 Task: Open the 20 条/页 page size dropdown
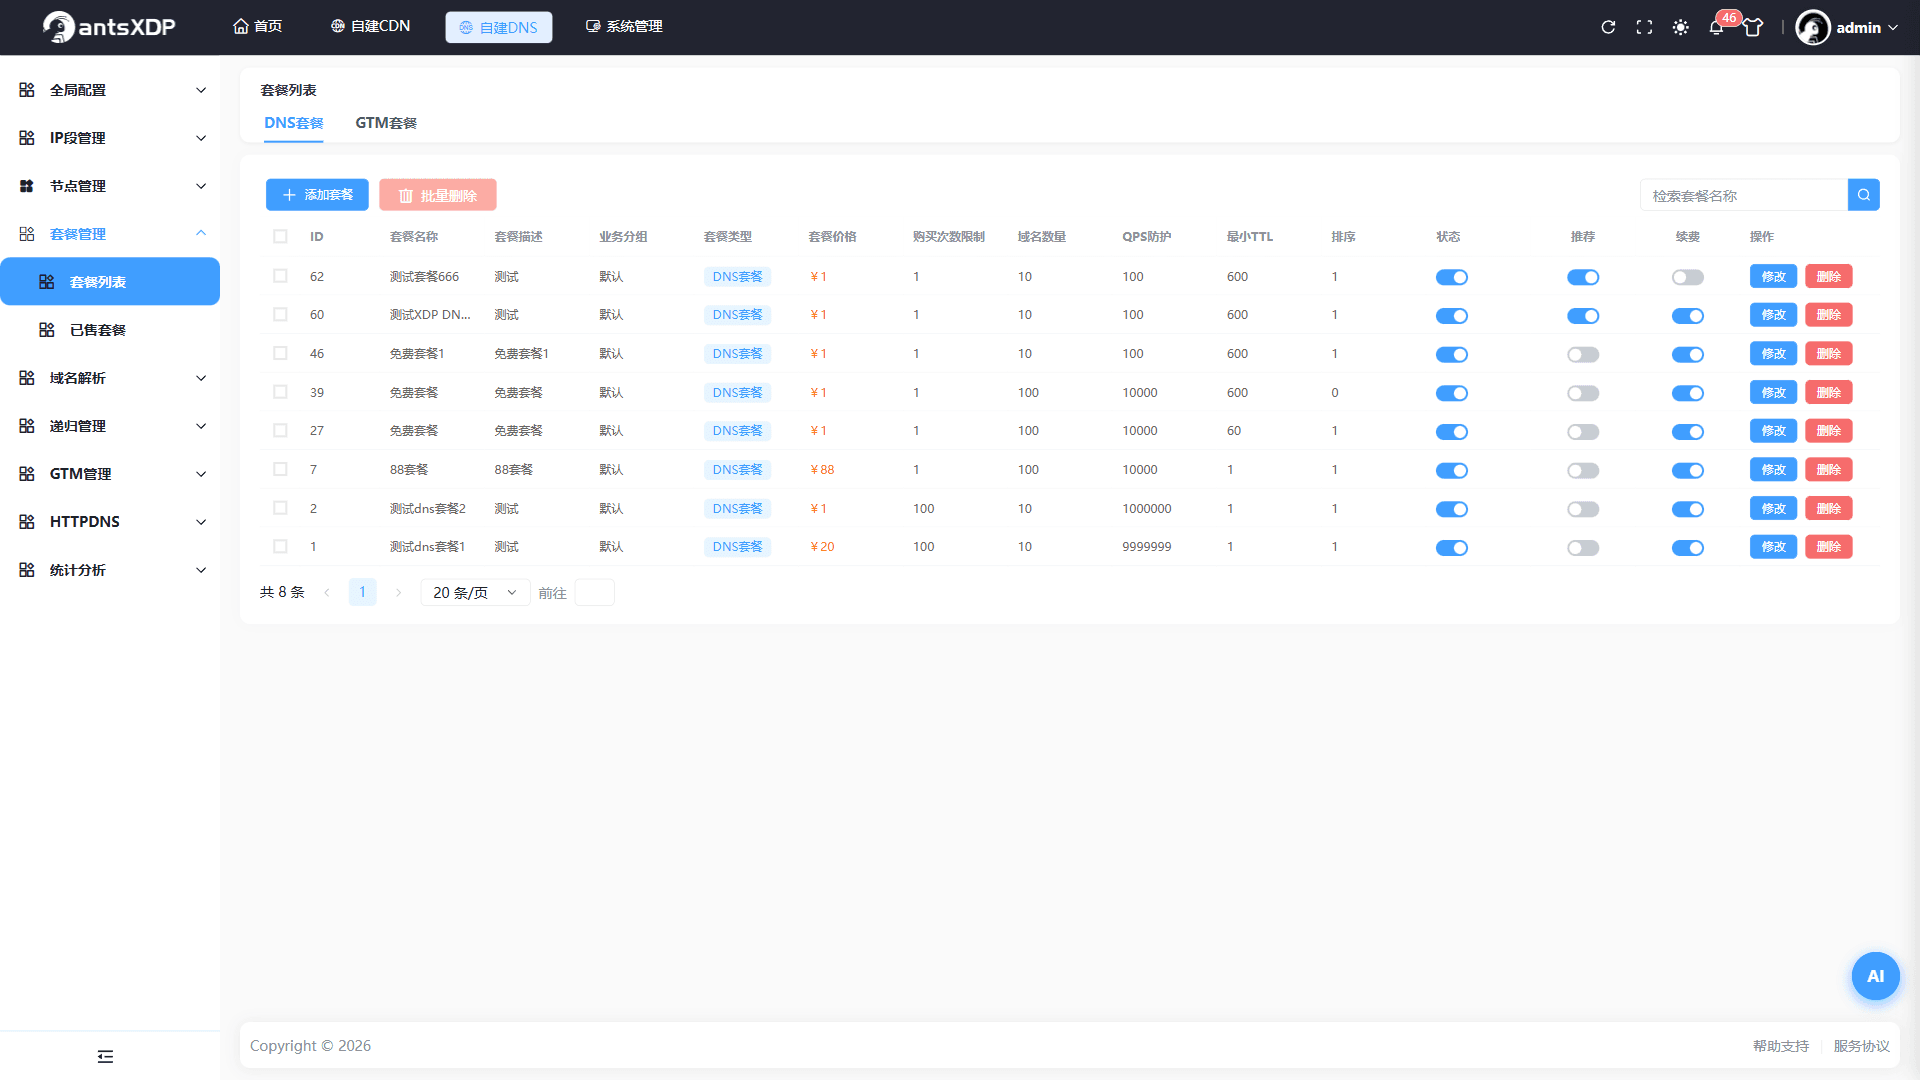475,592
